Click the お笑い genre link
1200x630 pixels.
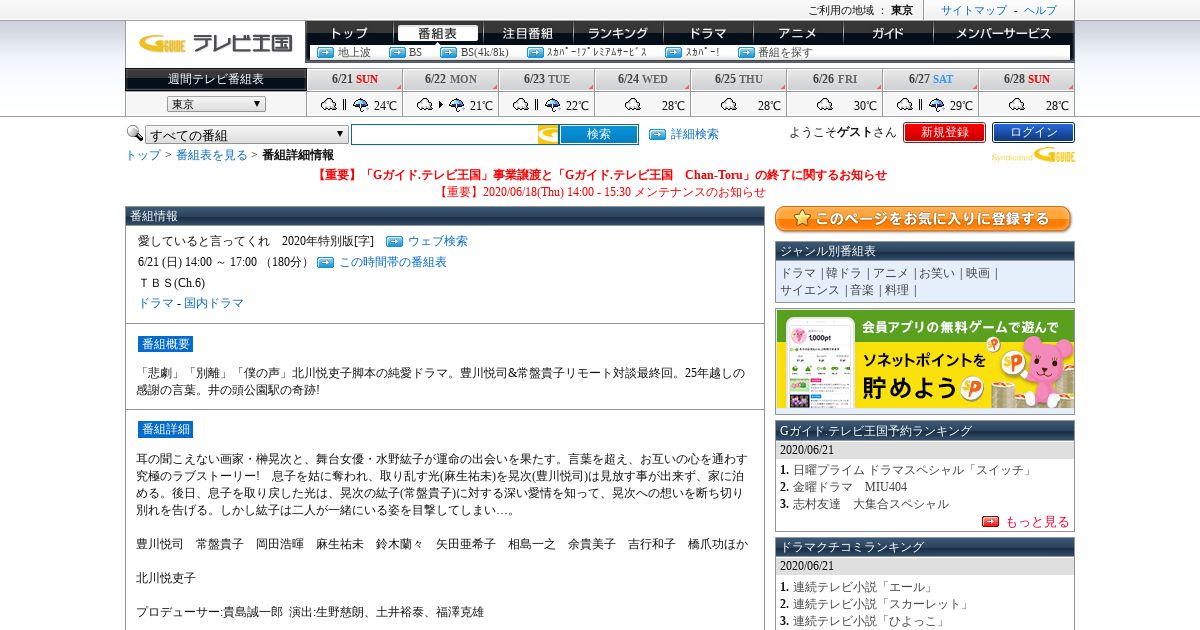[937, 273]
